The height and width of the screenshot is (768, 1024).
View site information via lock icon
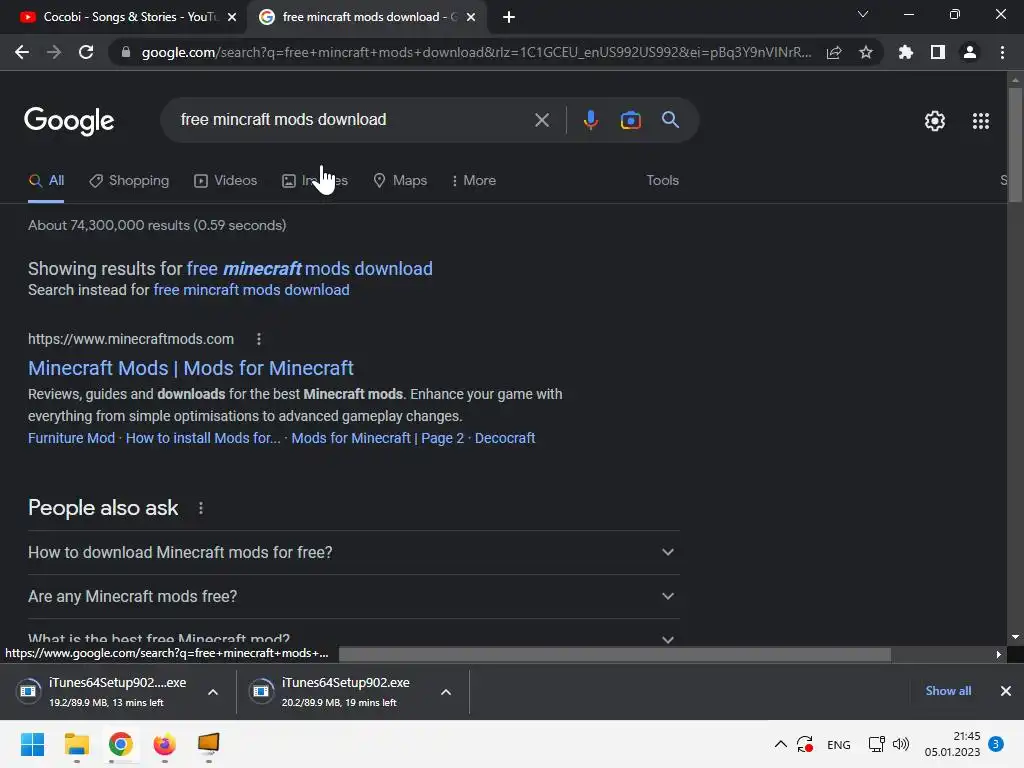126,52
